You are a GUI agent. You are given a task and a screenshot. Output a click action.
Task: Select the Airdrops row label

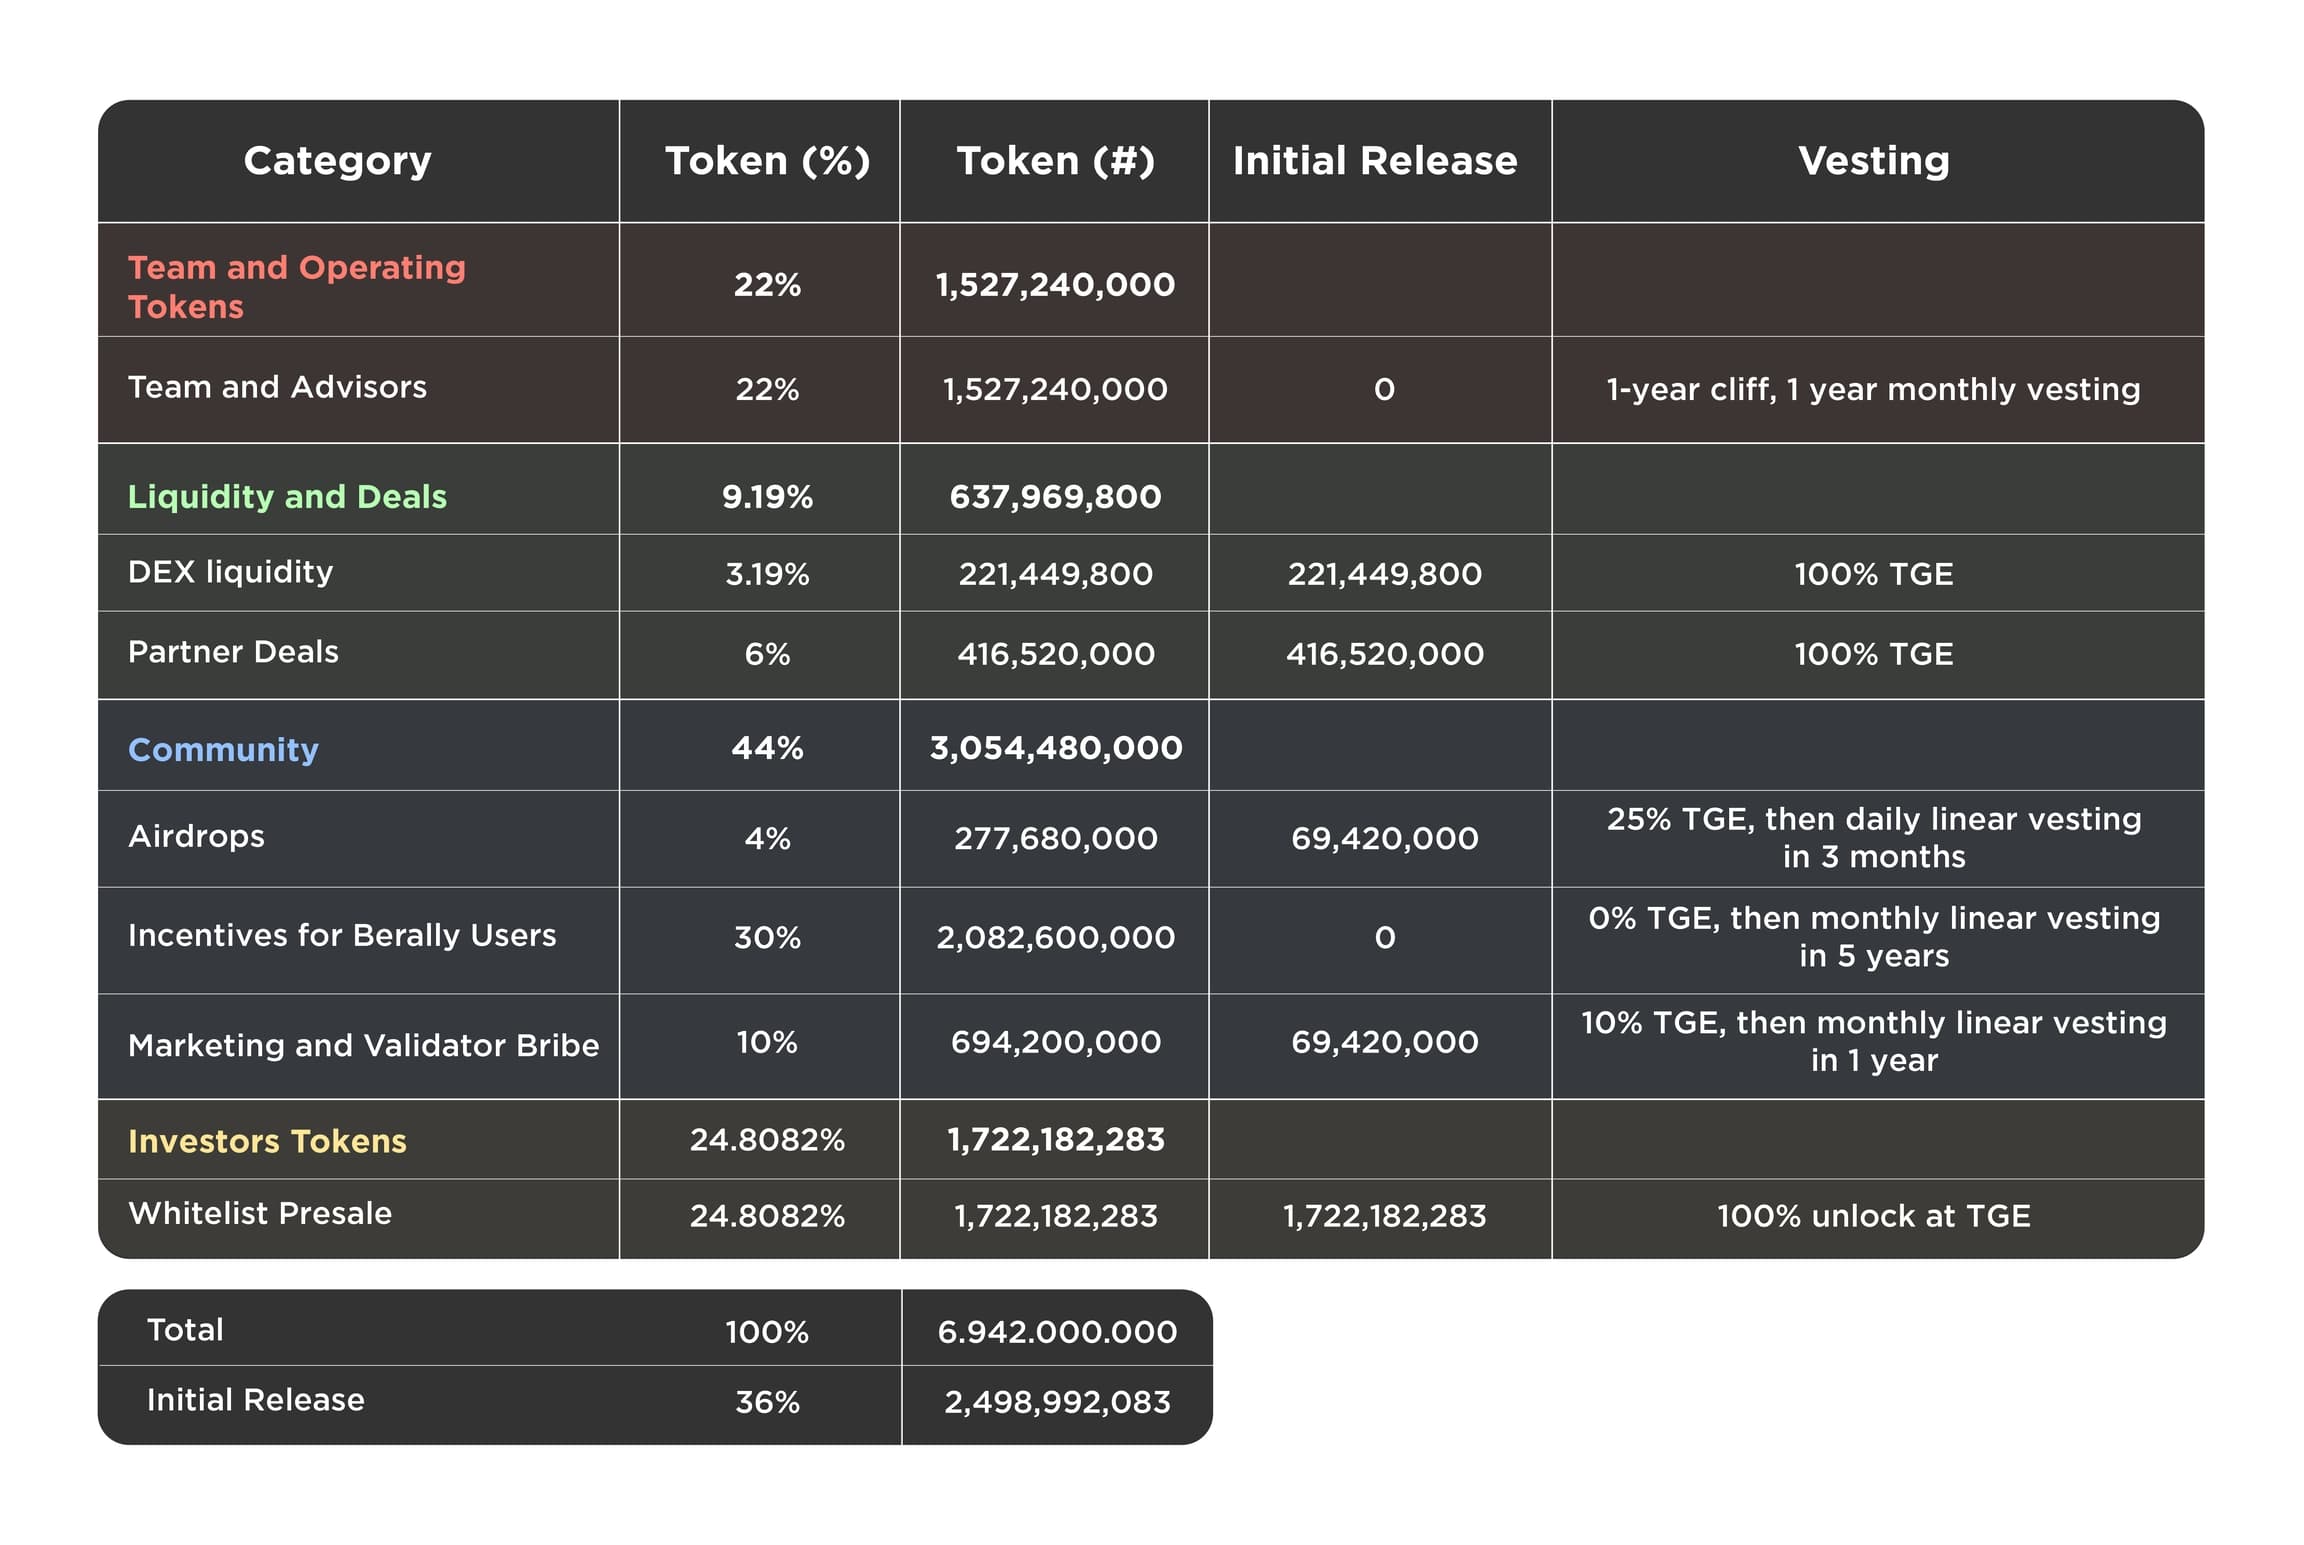[197, 838]
